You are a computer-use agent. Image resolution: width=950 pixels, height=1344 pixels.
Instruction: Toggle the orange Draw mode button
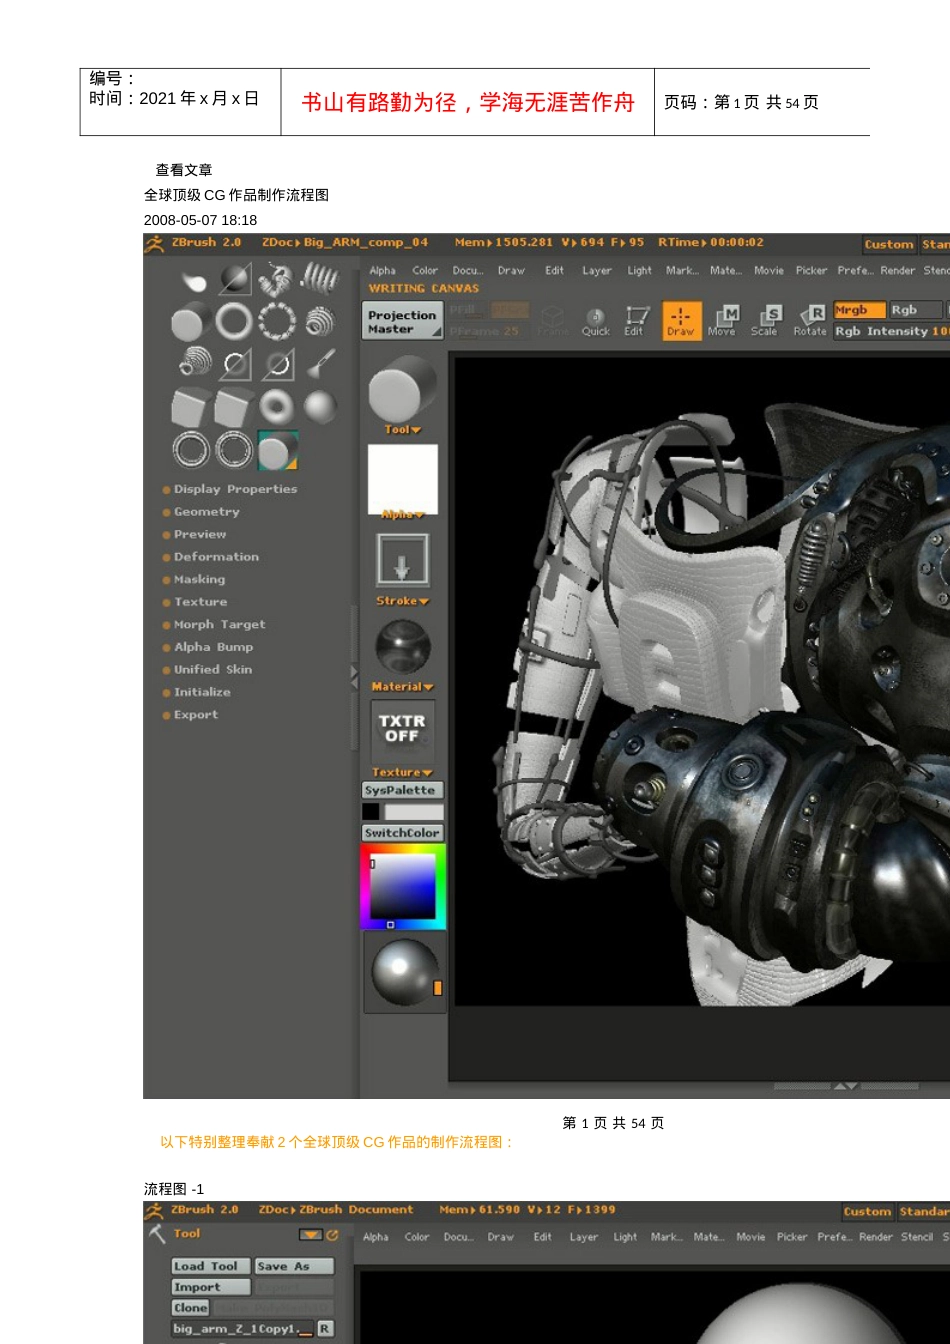[681, 322]
